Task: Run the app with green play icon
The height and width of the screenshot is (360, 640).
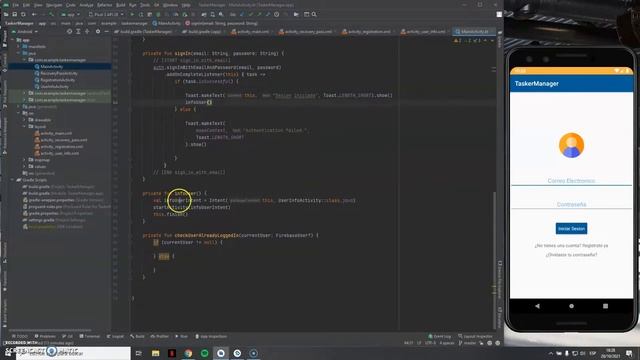Action: coord(132,14)
